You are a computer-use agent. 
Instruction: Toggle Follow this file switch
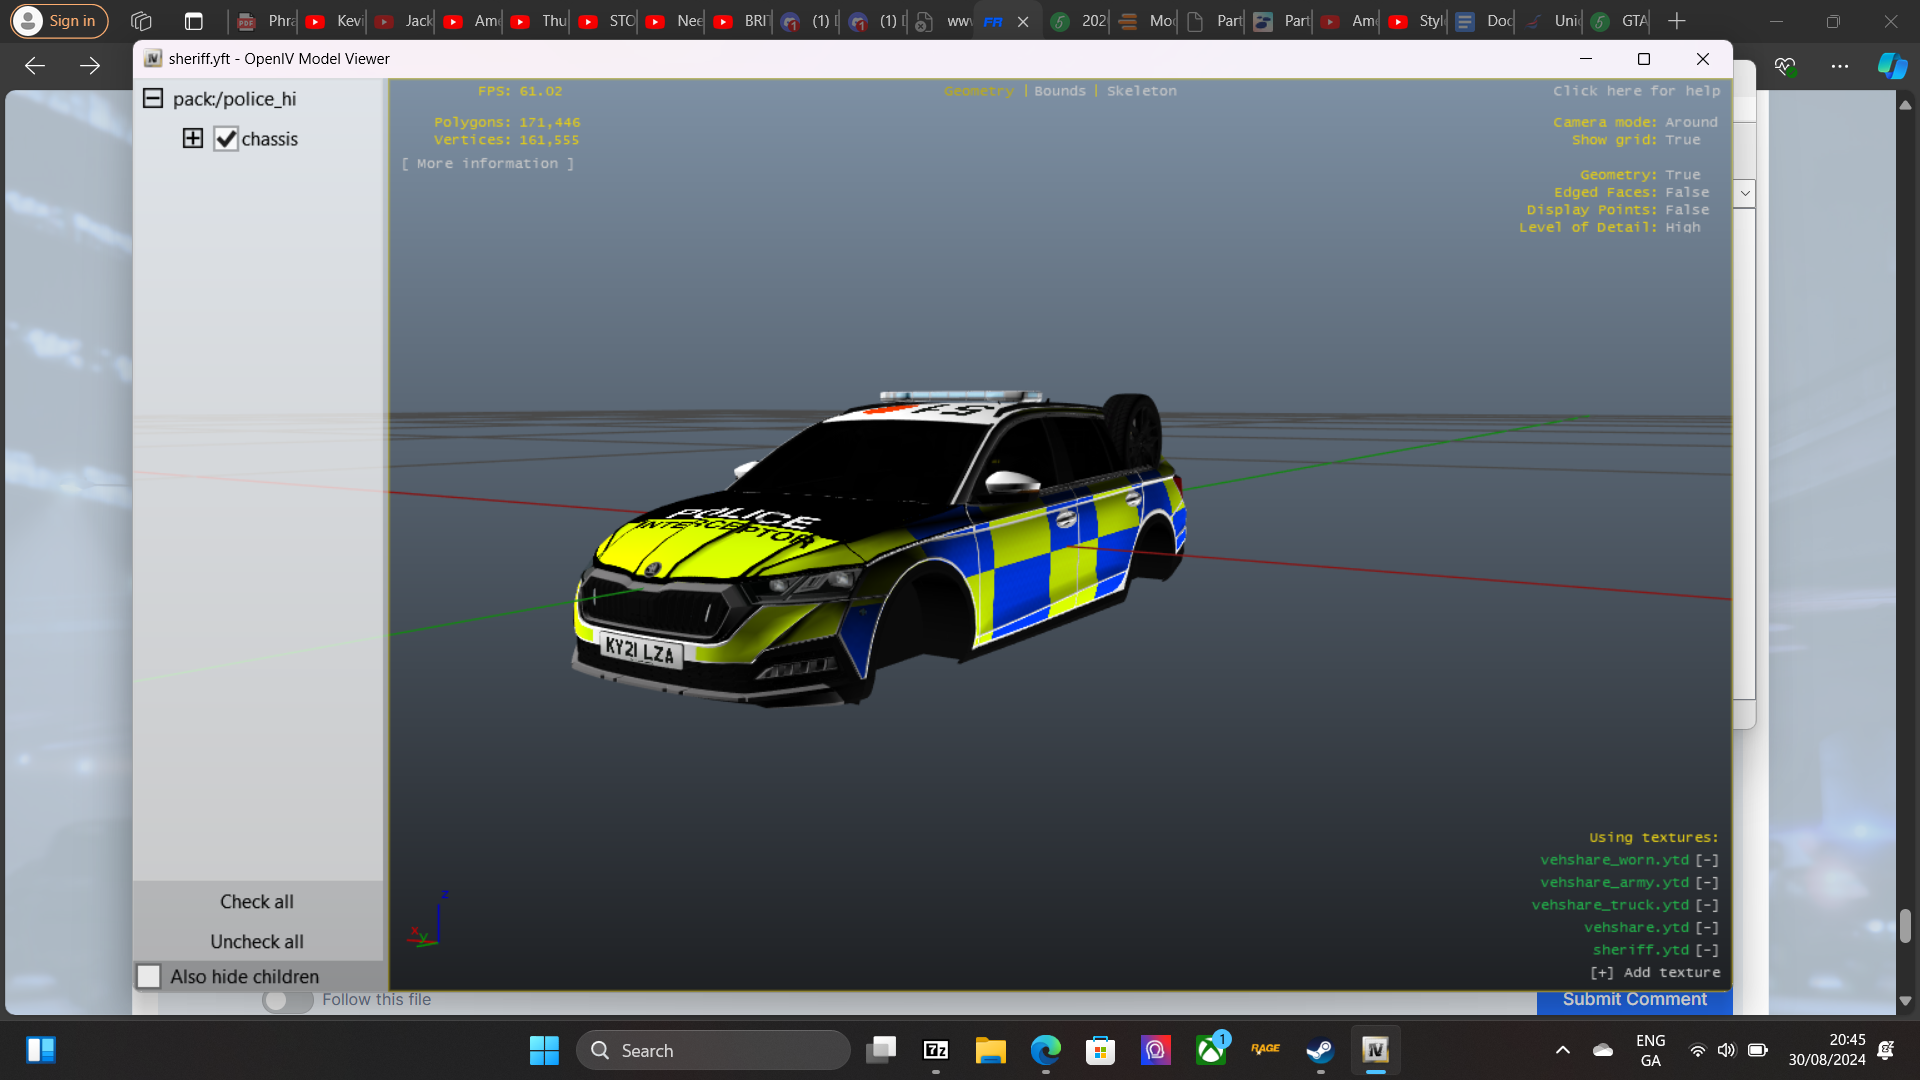pos(287,1000)
